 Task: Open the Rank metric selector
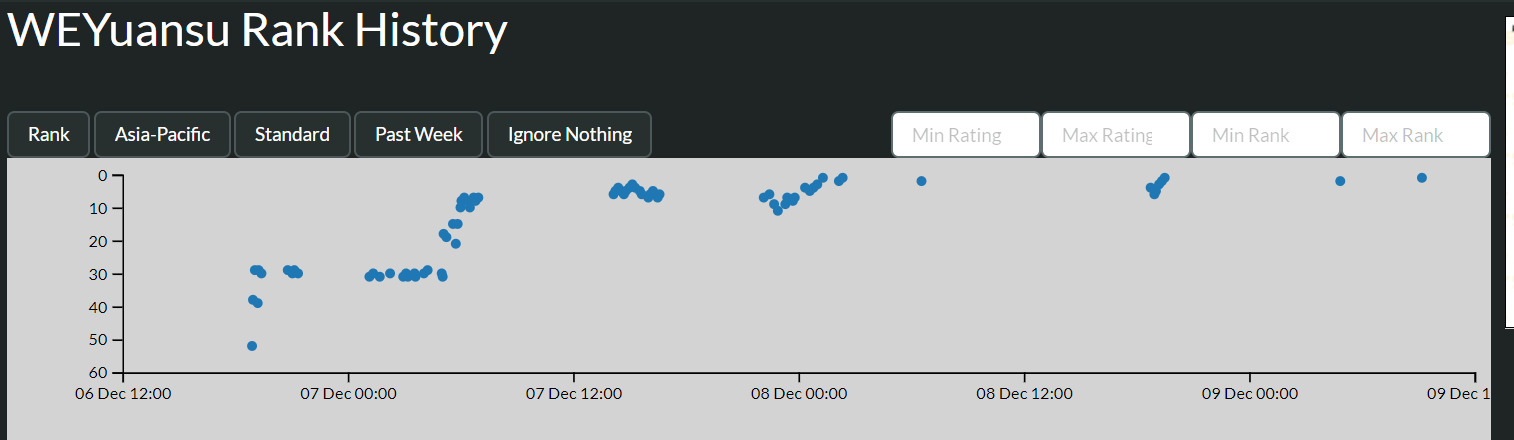point(49,134)
